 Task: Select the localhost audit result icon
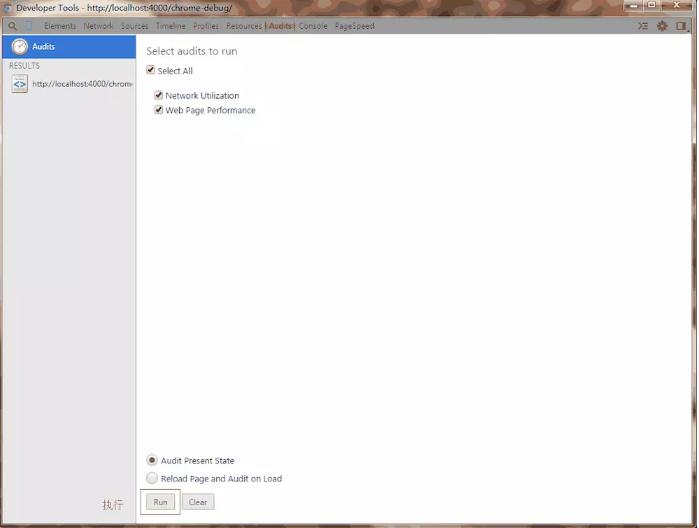[x=20, y=84]
